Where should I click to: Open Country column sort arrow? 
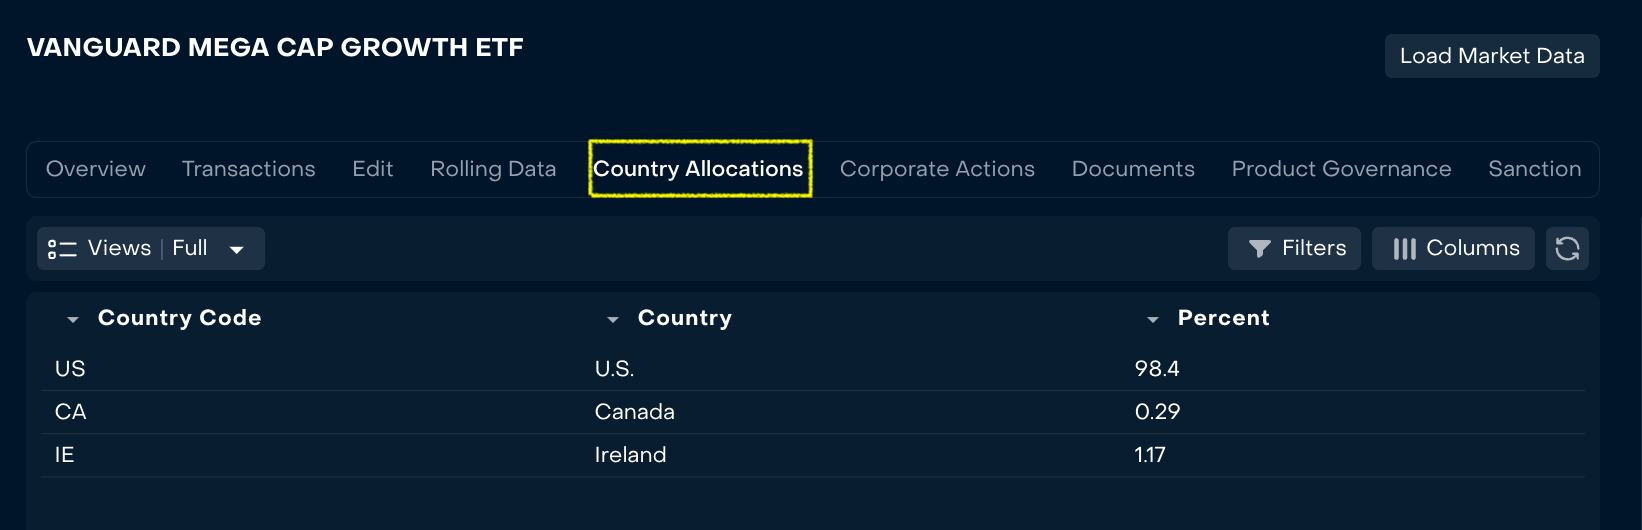click(612, 319)
